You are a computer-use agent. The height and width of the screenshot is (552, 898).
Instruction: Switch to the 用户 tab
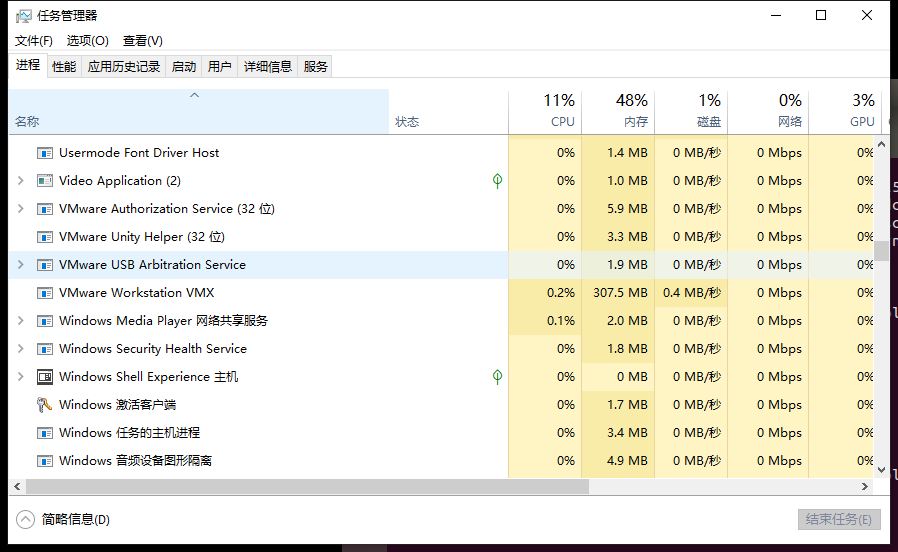point(220,66)
